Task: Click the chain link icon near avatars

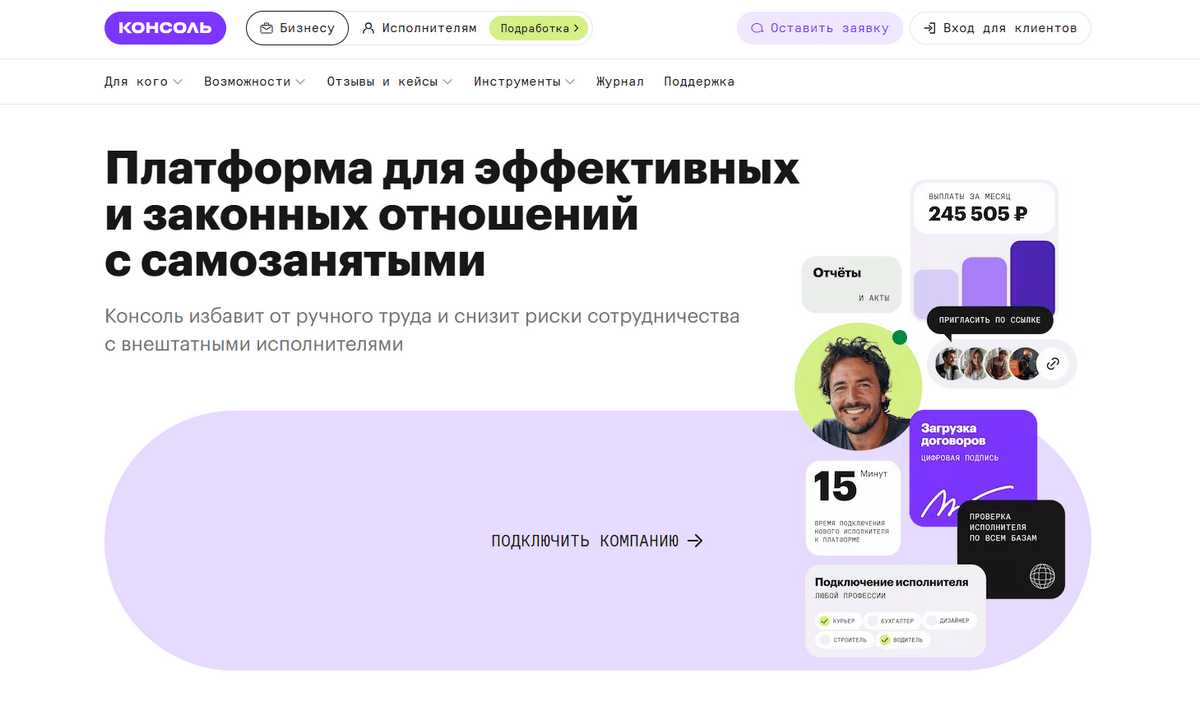Action: (1053, 364)
